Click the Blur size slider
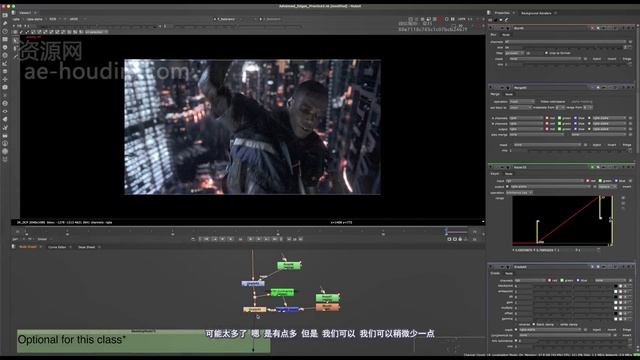 click(x=573, y=47)
